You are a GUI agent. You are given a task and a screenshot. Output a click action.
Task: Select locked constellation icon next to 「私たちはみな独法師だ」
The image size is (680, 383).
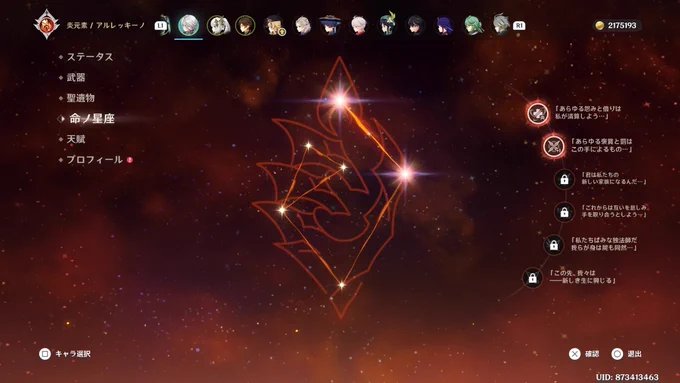(x=554, y=245)
